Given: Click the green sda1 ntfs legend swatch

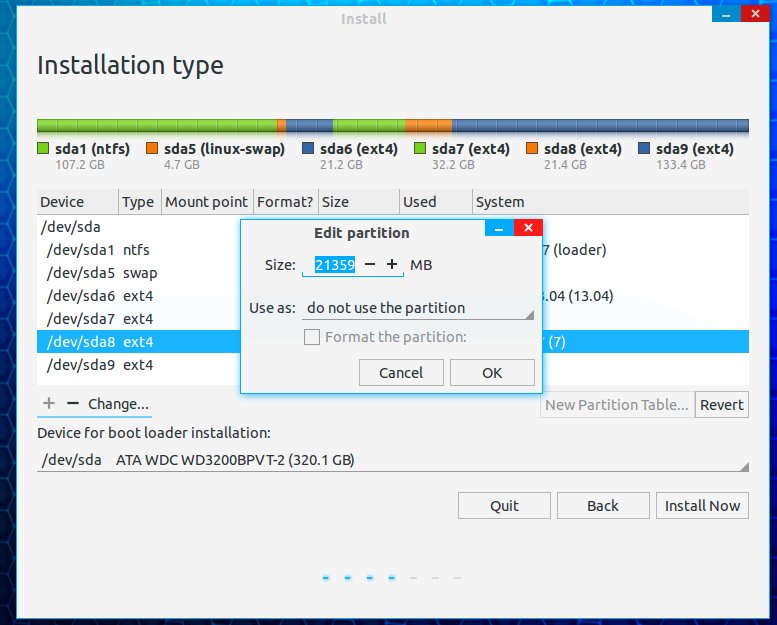Looking at the screenshot, I should pos(43,149).
